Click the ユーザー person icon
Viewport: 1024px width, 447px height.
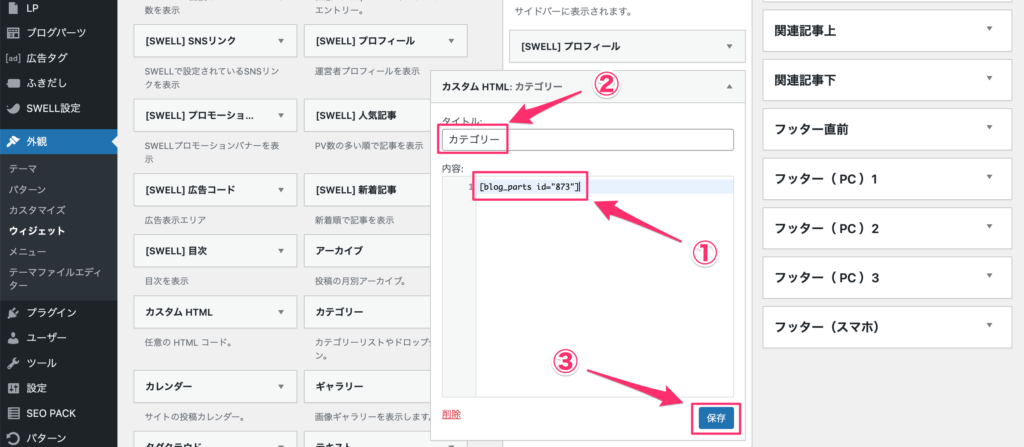13,338
